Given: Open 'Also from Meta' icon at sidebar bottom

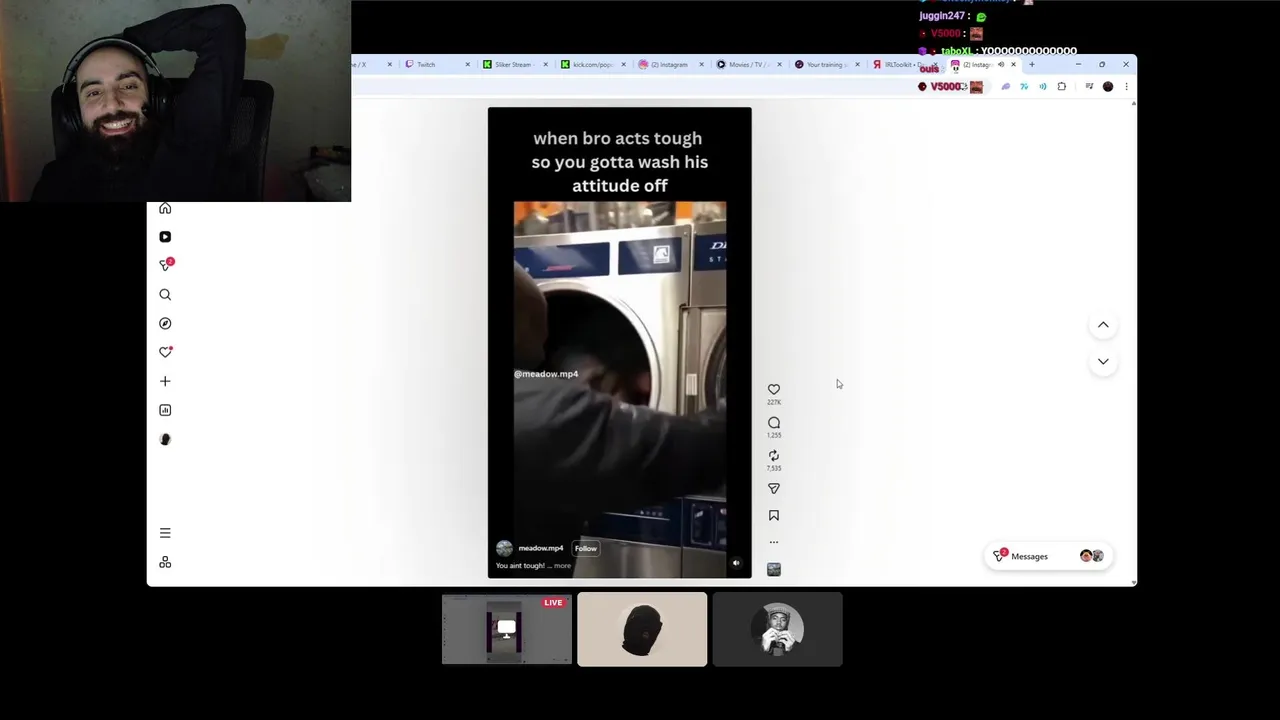Looking at the screenshot, I should (165, 562).
